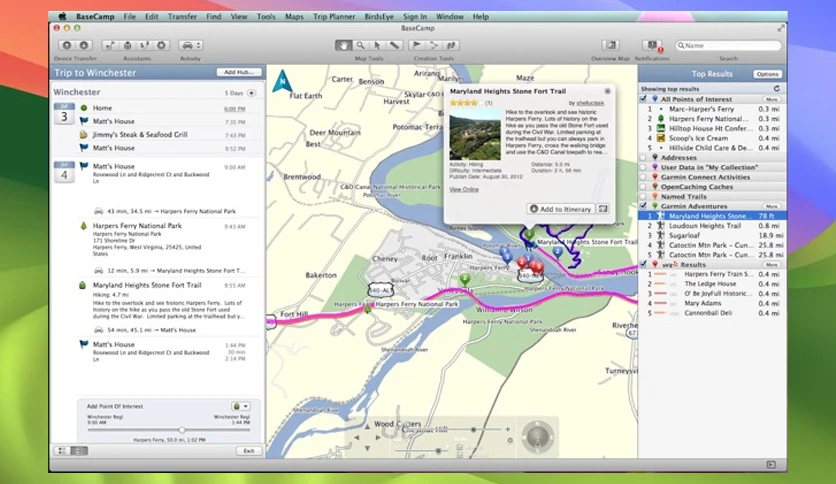Click the Add Hub button
This screenshot has height=484, width=836.
238,72
